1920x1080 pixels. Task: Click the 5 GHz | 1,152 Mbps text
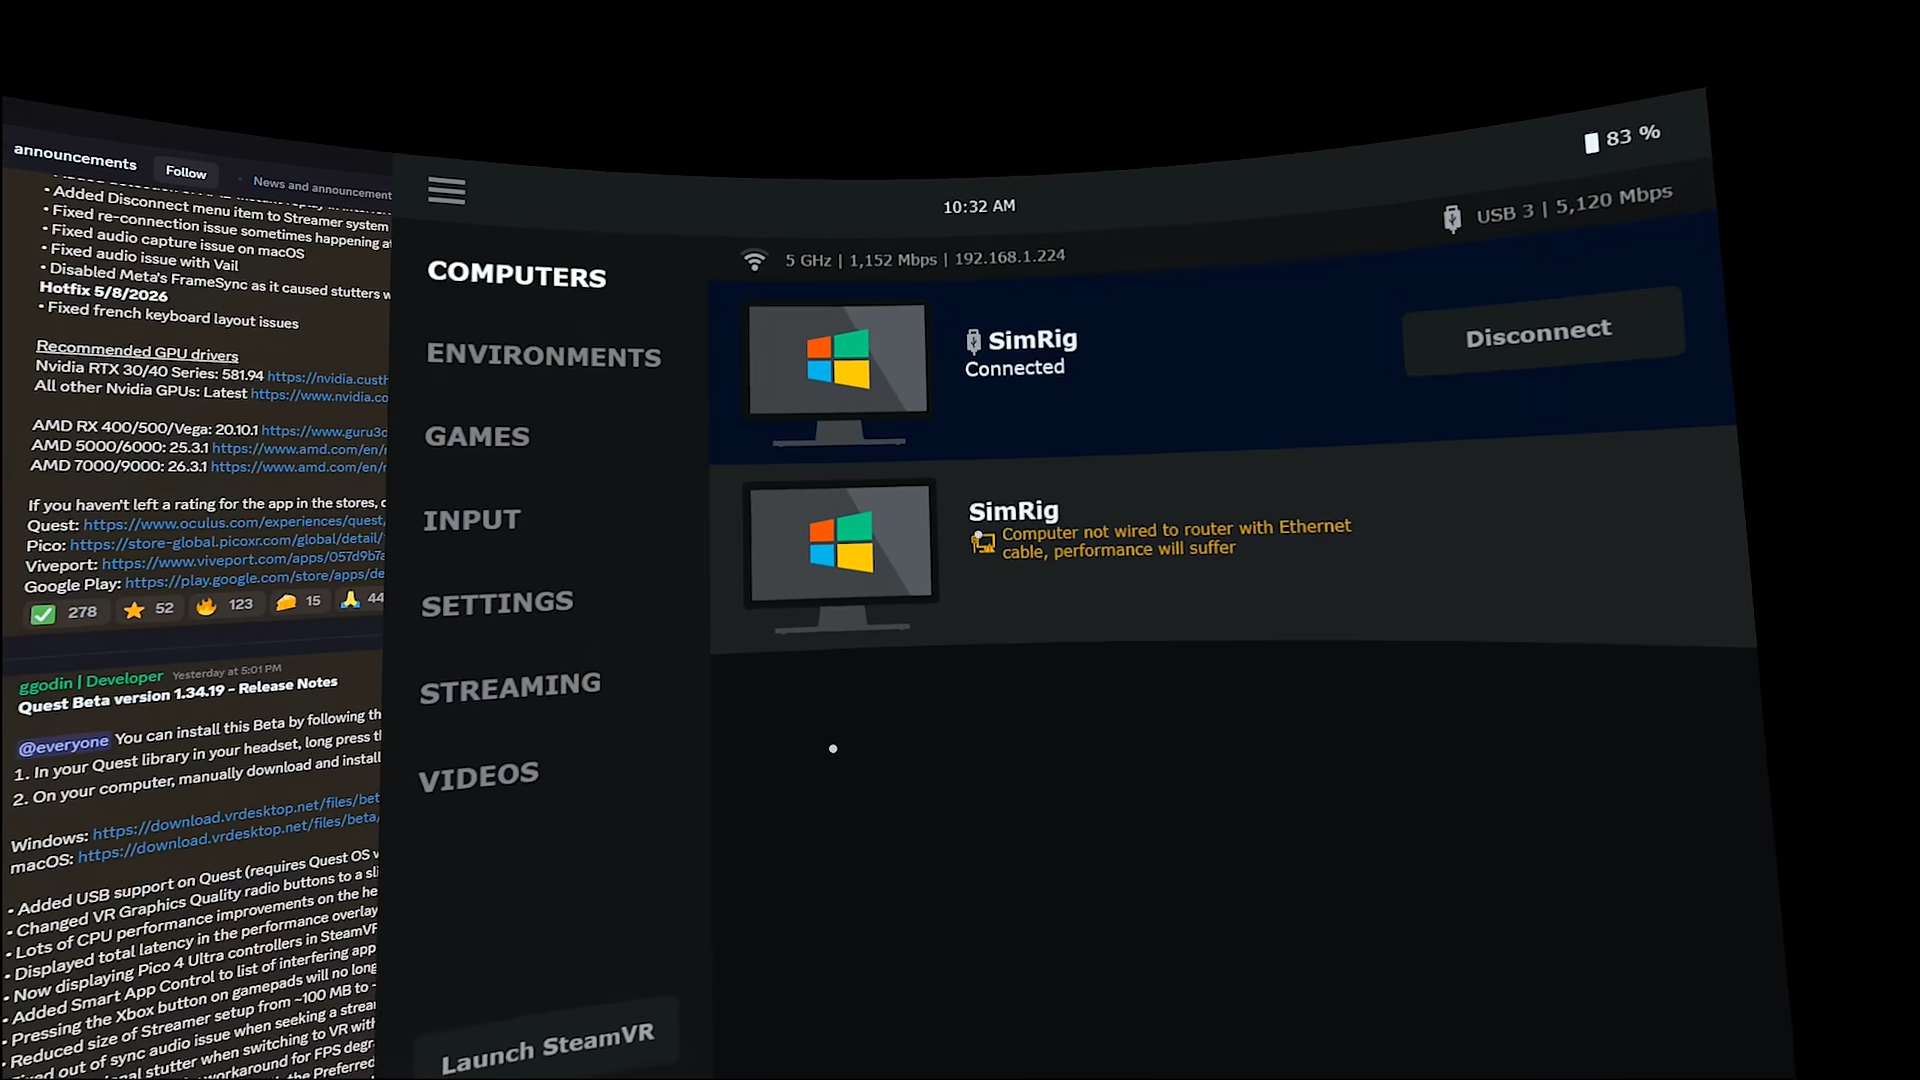click(x=861, y=260)
